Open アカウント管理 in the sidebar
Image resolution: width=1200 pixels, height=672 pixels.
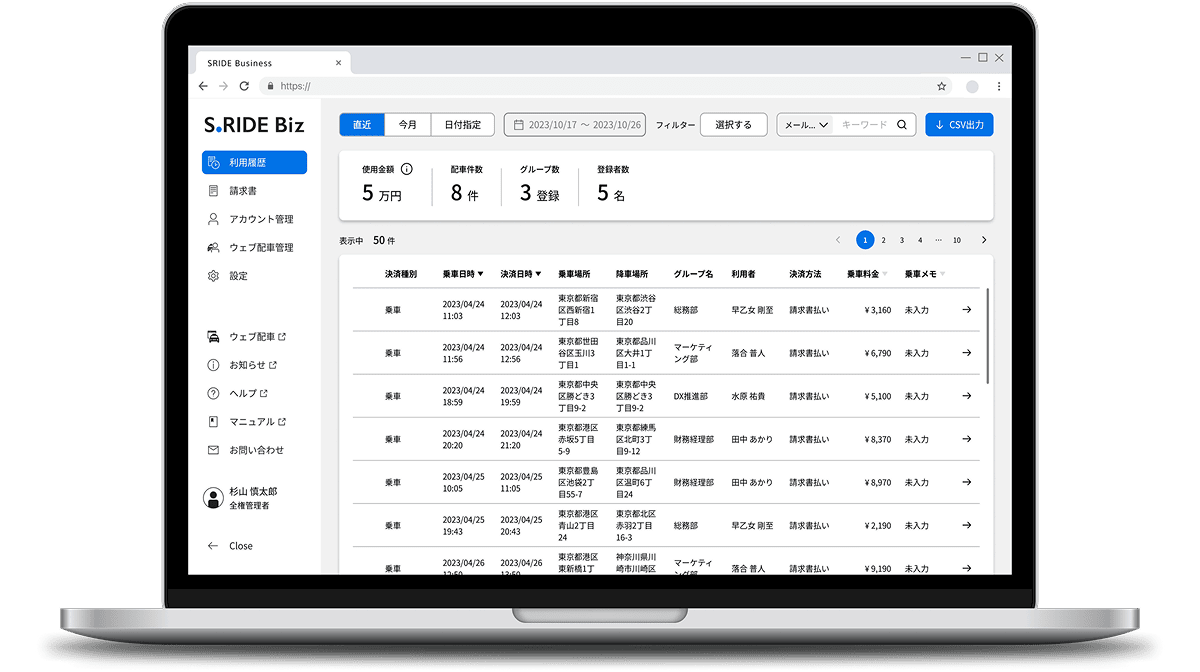[x=260, y=219]
